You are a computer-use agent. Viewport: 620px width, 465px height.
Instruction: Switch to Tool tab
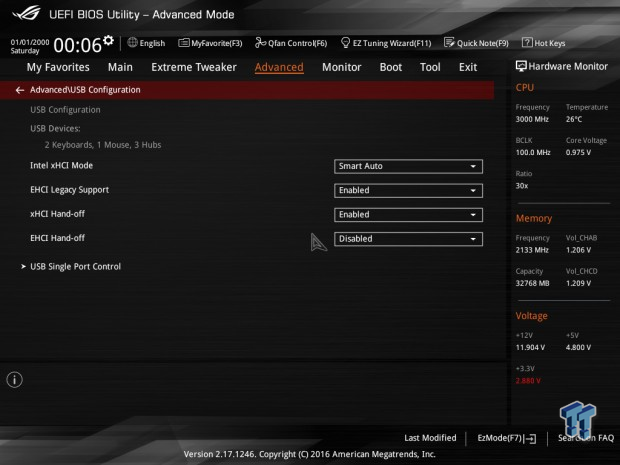430,67
